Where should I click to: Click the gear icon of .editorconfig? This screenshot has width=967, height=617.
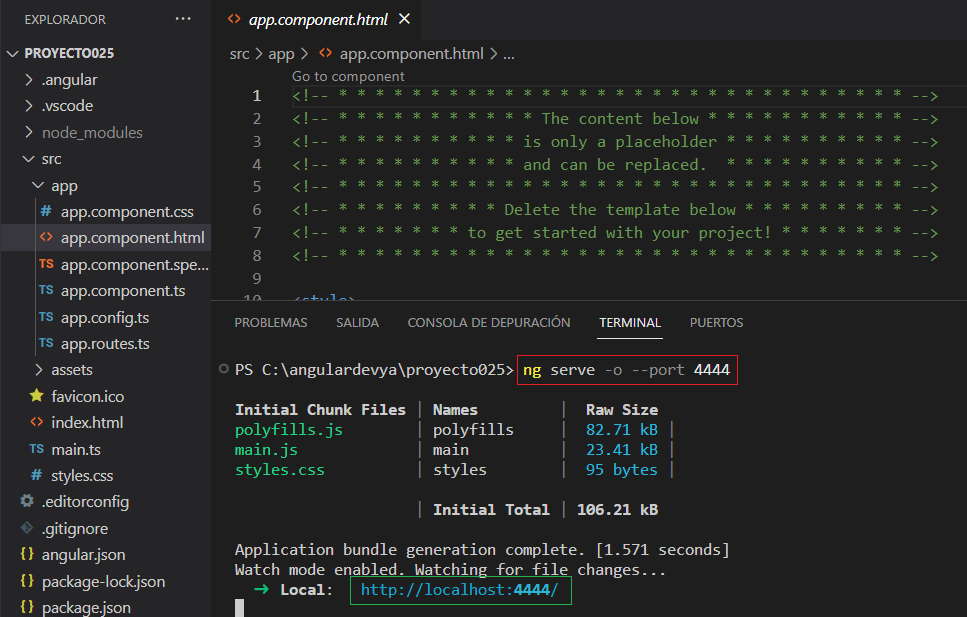27,501
